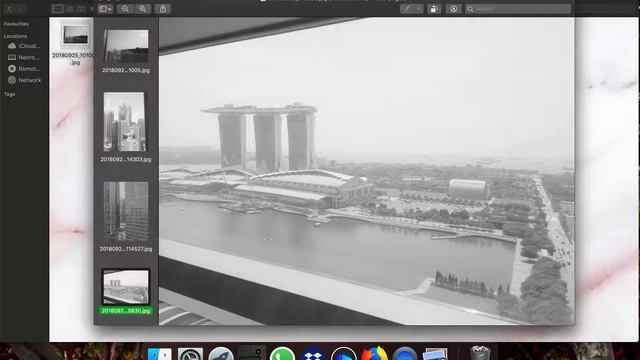The height and width of the screenshot is (360, 640).
Task: Go back in the Finder window
Action: pyautogui.click(x=9, y=9)
